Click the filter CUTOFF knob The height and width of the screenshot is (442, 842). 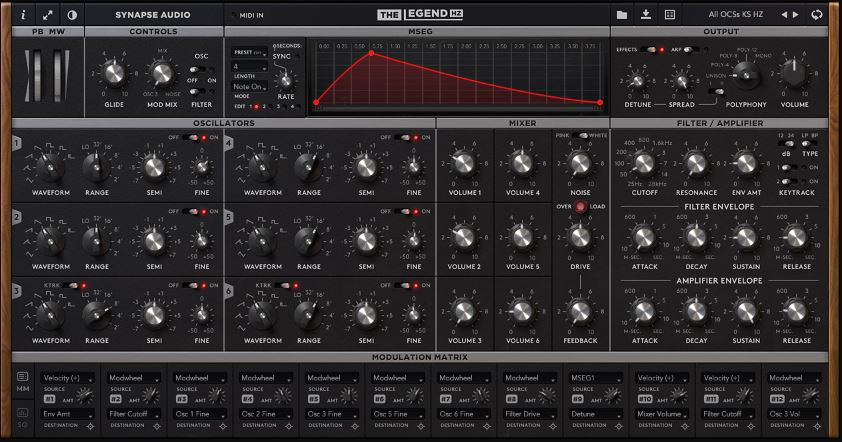point(644,163)
